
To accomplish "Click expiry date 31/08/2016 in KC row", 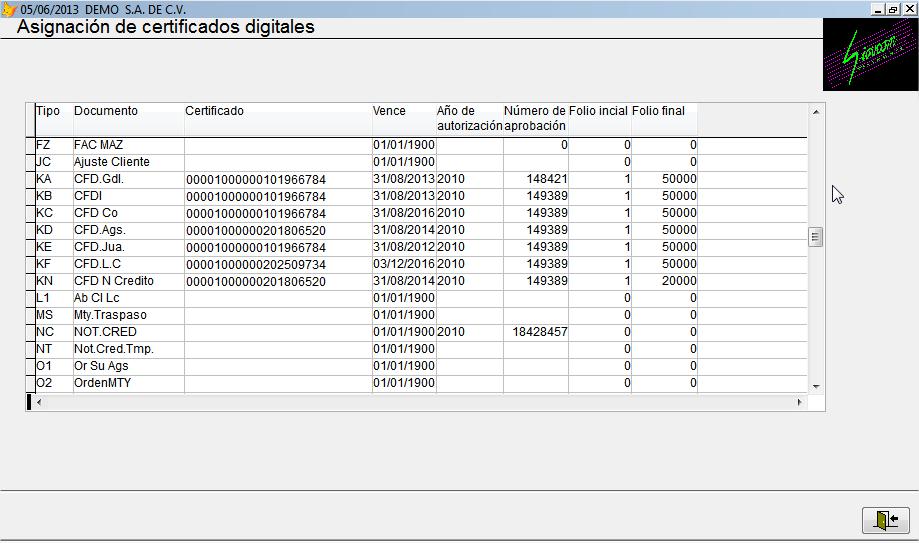I will pos(404,213).
